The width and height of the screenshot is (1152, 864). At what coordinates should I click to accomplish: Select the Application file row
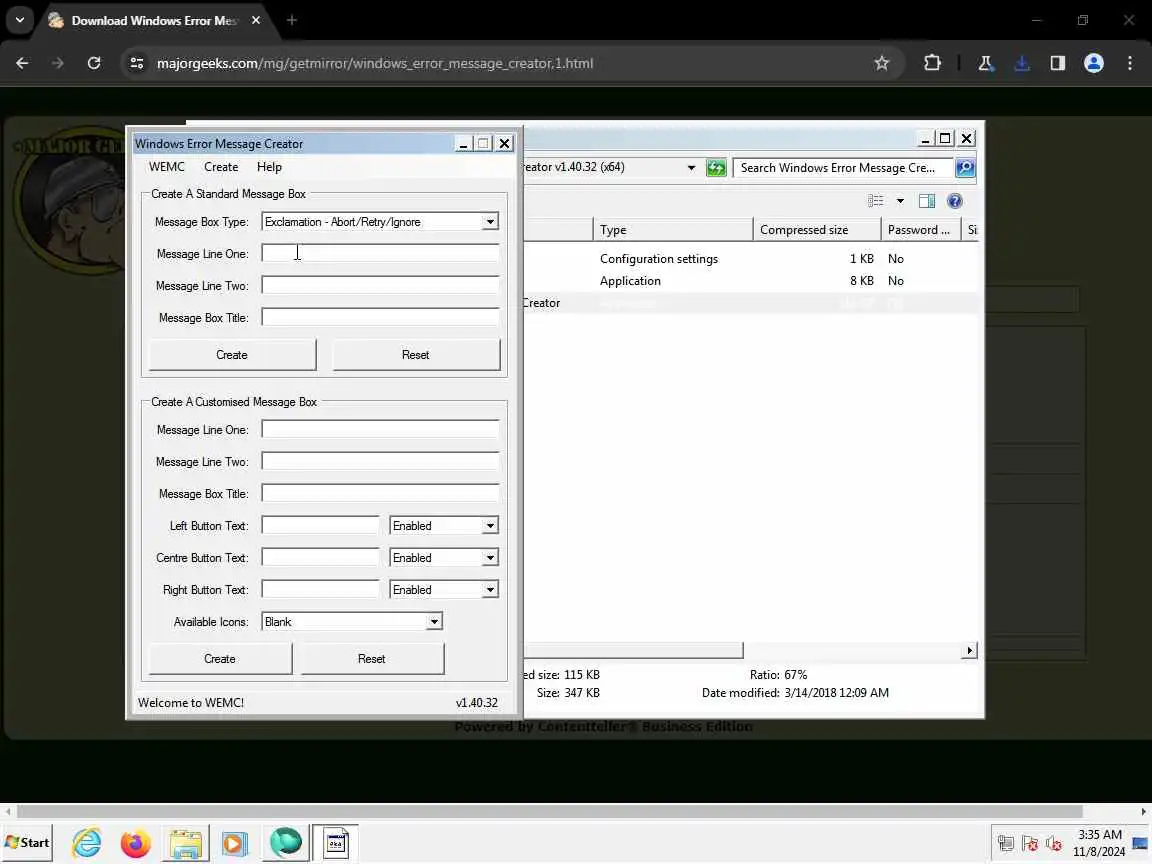click(x=750, y=281)
